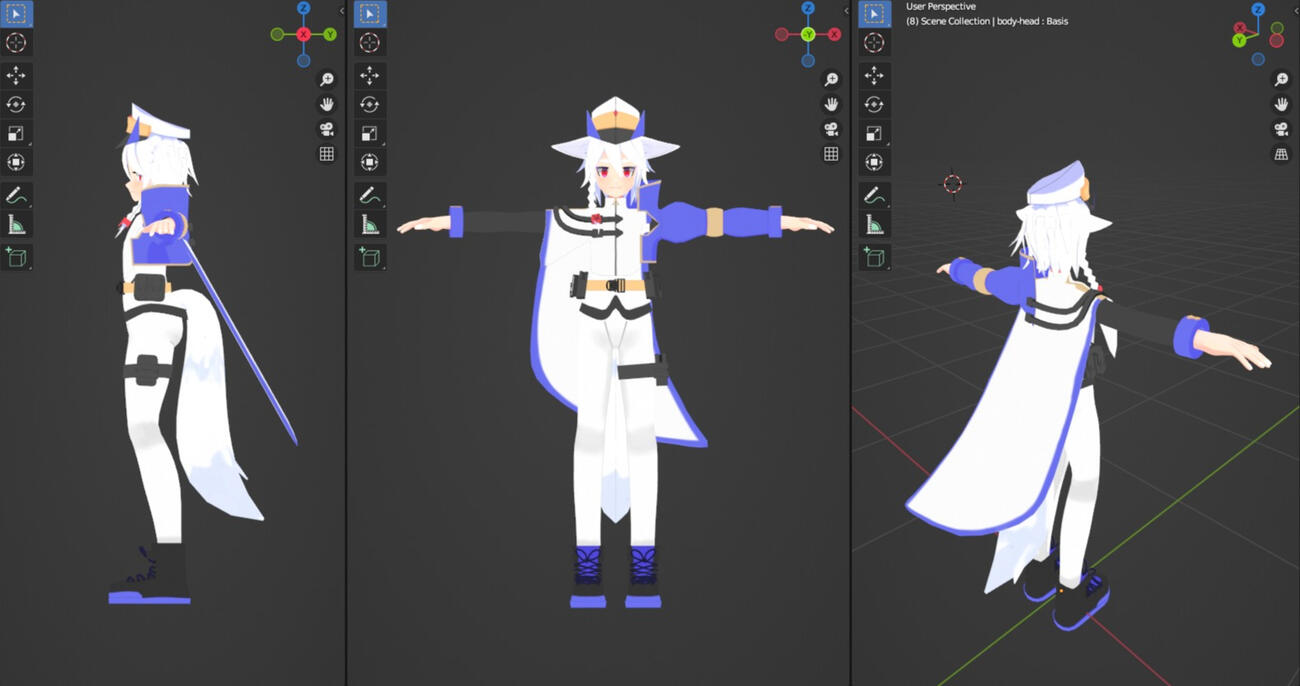The image size is (1300, 686).
Task: Expand the sidebar arrow of middle viewport
Action: point(847,11)
